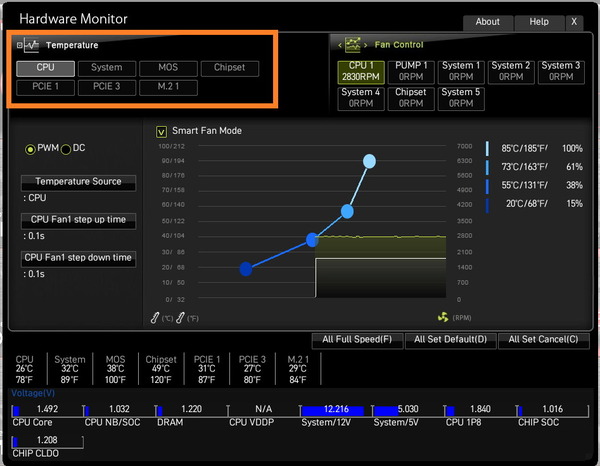The image size is (600, 466).
Task: Select the System 1 fan
Action: (x=461, y=72)
